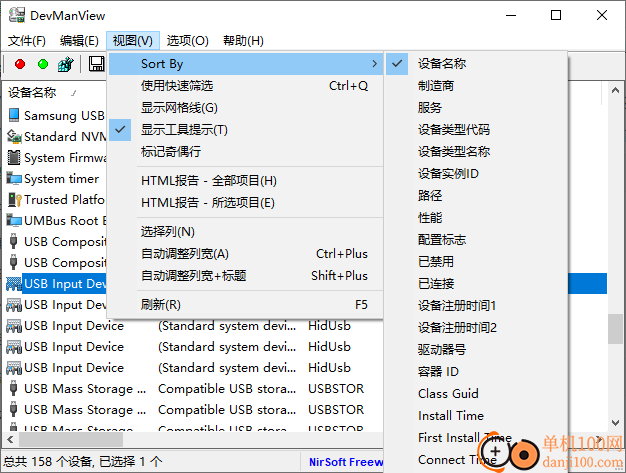The image size is (626, 473).
Task: Click vertical scrollbar down arrow
Action: 615,422
